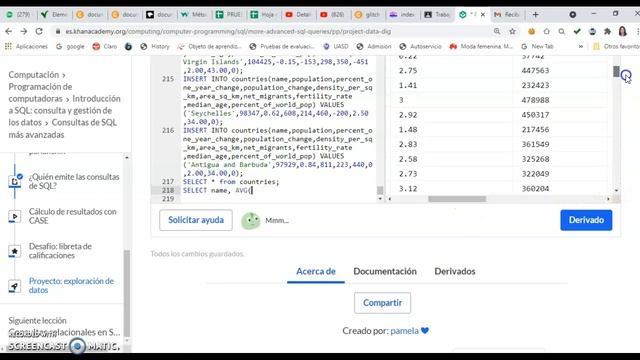The width and height of the screenshot is (640, 360).
Task: Open Siguiente lección Consultas relacionales link
Action: (64, 332)
